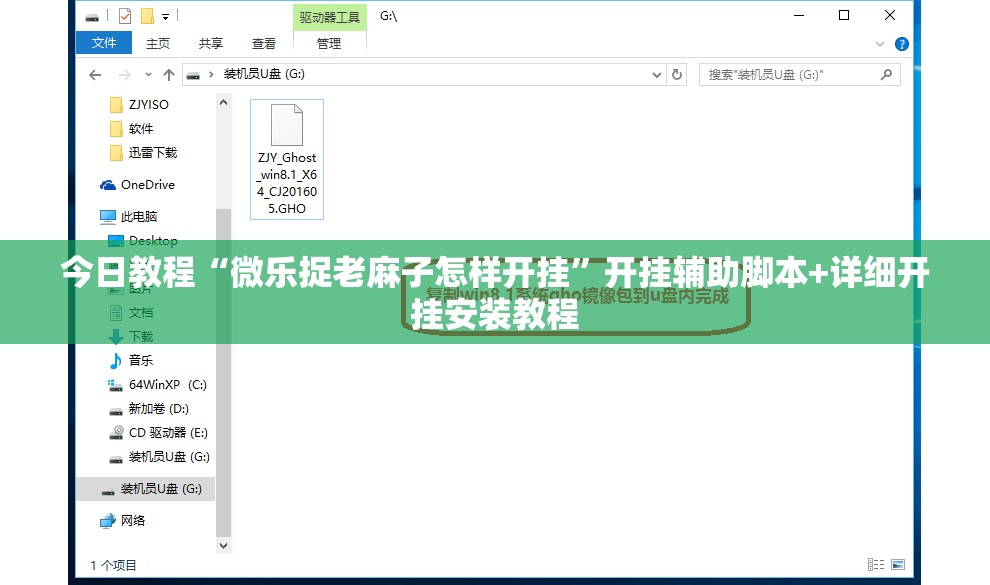
Task: Open the 文件 menu tab
Action: tap(104, 43)
